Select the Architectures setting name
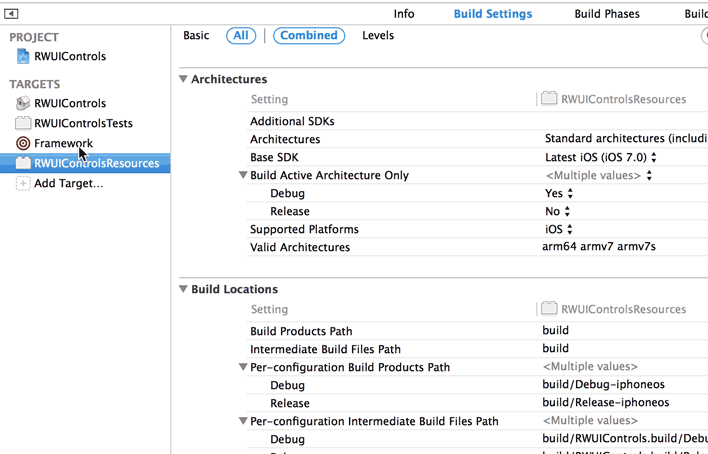708x454 pixels. (285, 139)
